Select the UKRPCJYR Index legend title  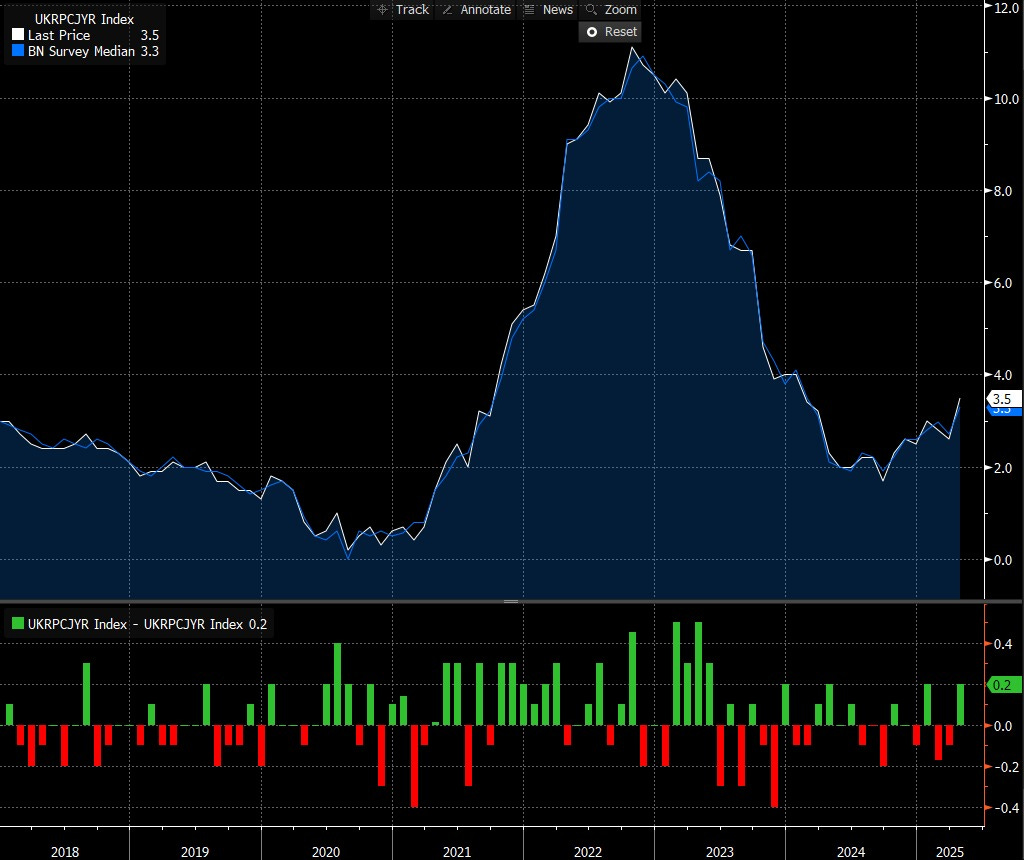coord(84,20)
